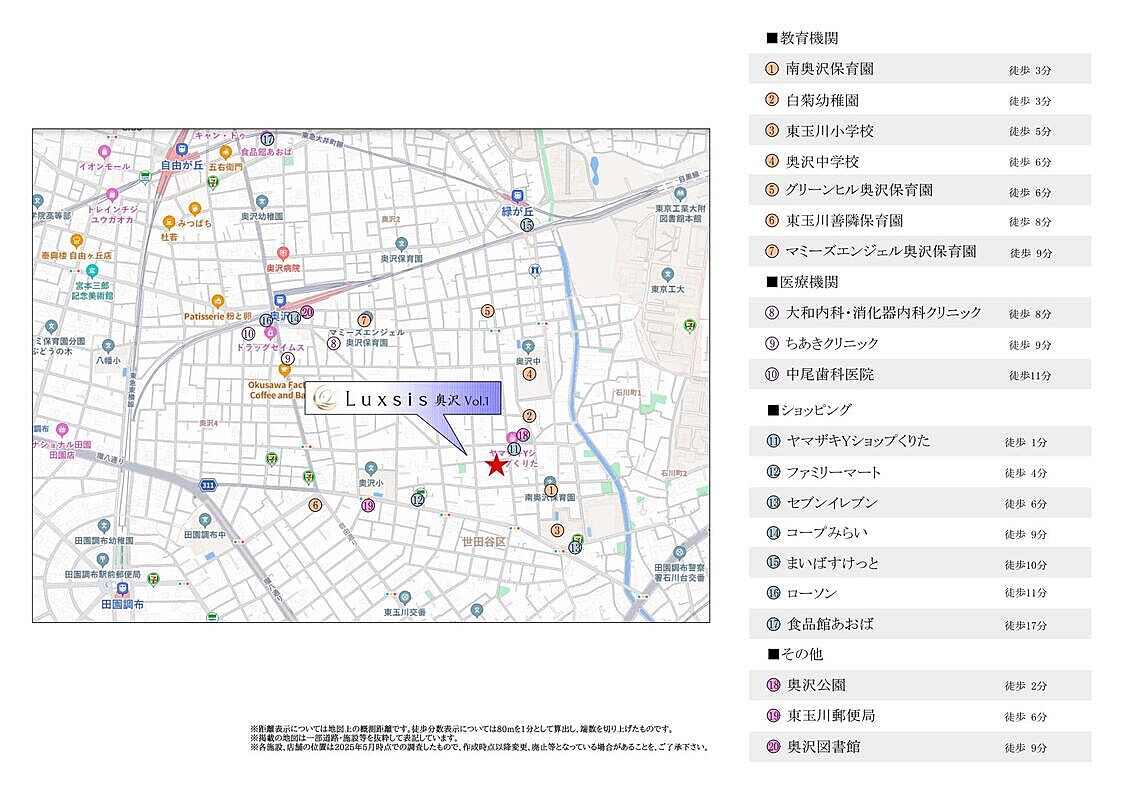Select the ドラッグセイムス pink map pin
The width and height of the screenshot is (1132, 800).
tap(270, 332)
